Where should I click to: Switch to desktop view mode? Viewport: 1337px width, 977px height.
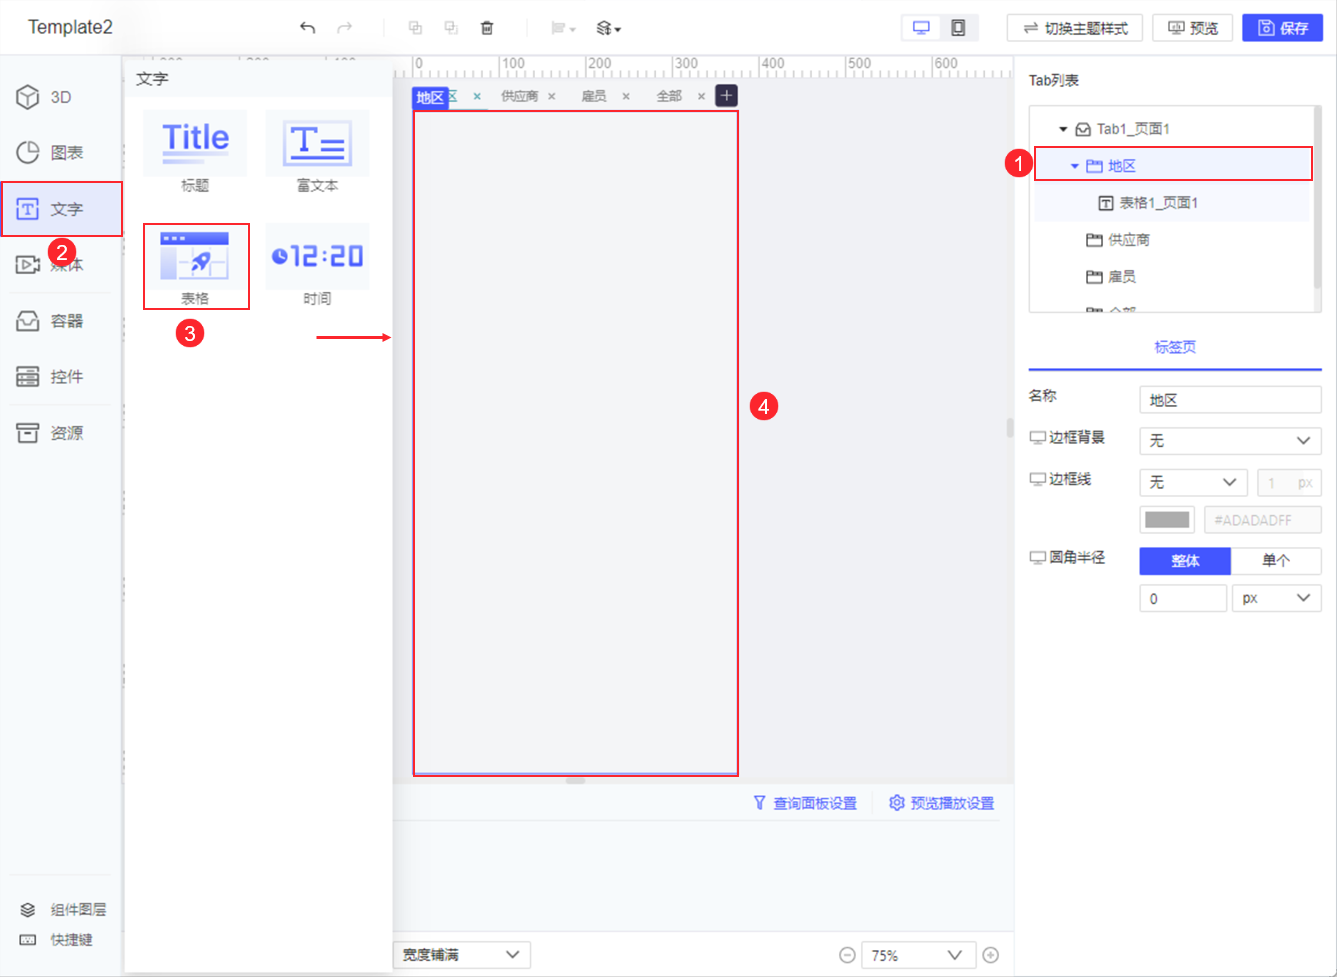point(921,28)
